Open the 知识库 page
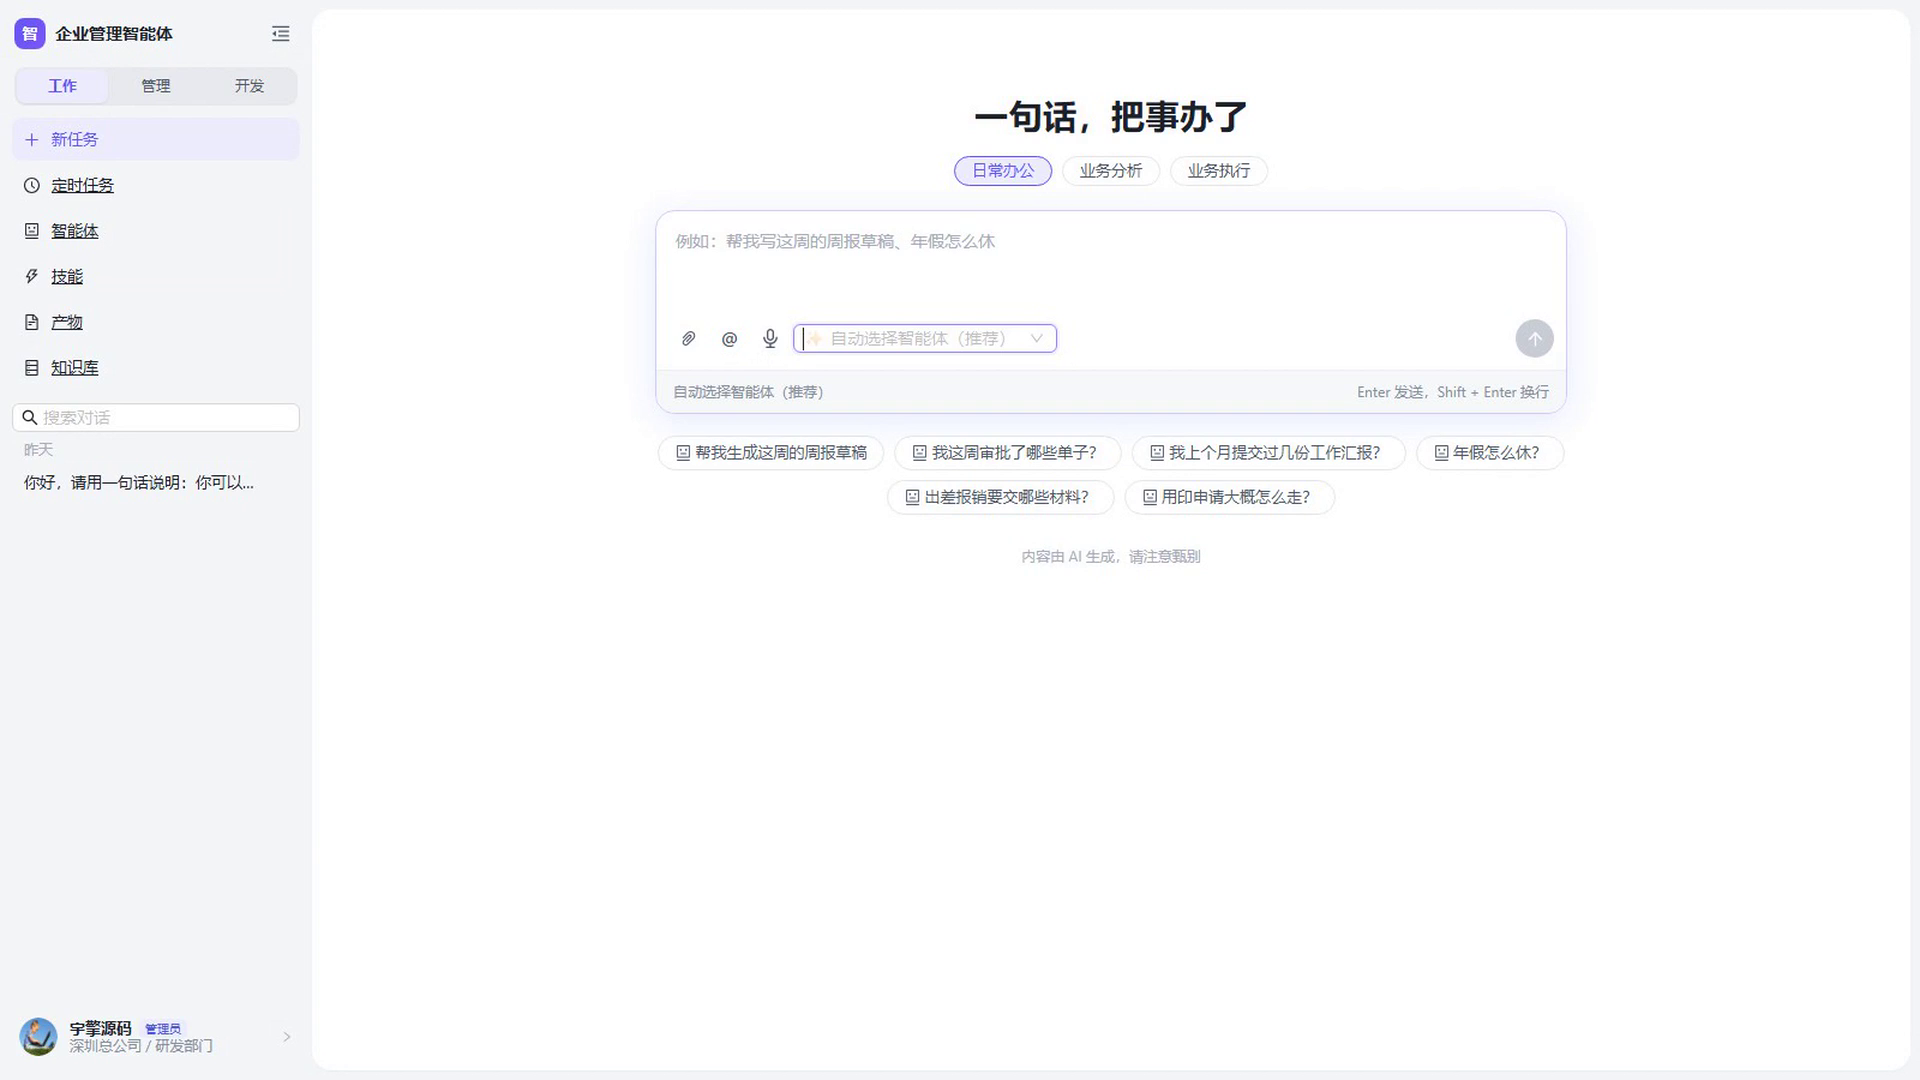The width and height of the screenshot is (1920, 1080). pyautogui.click(x=156, y=368)
